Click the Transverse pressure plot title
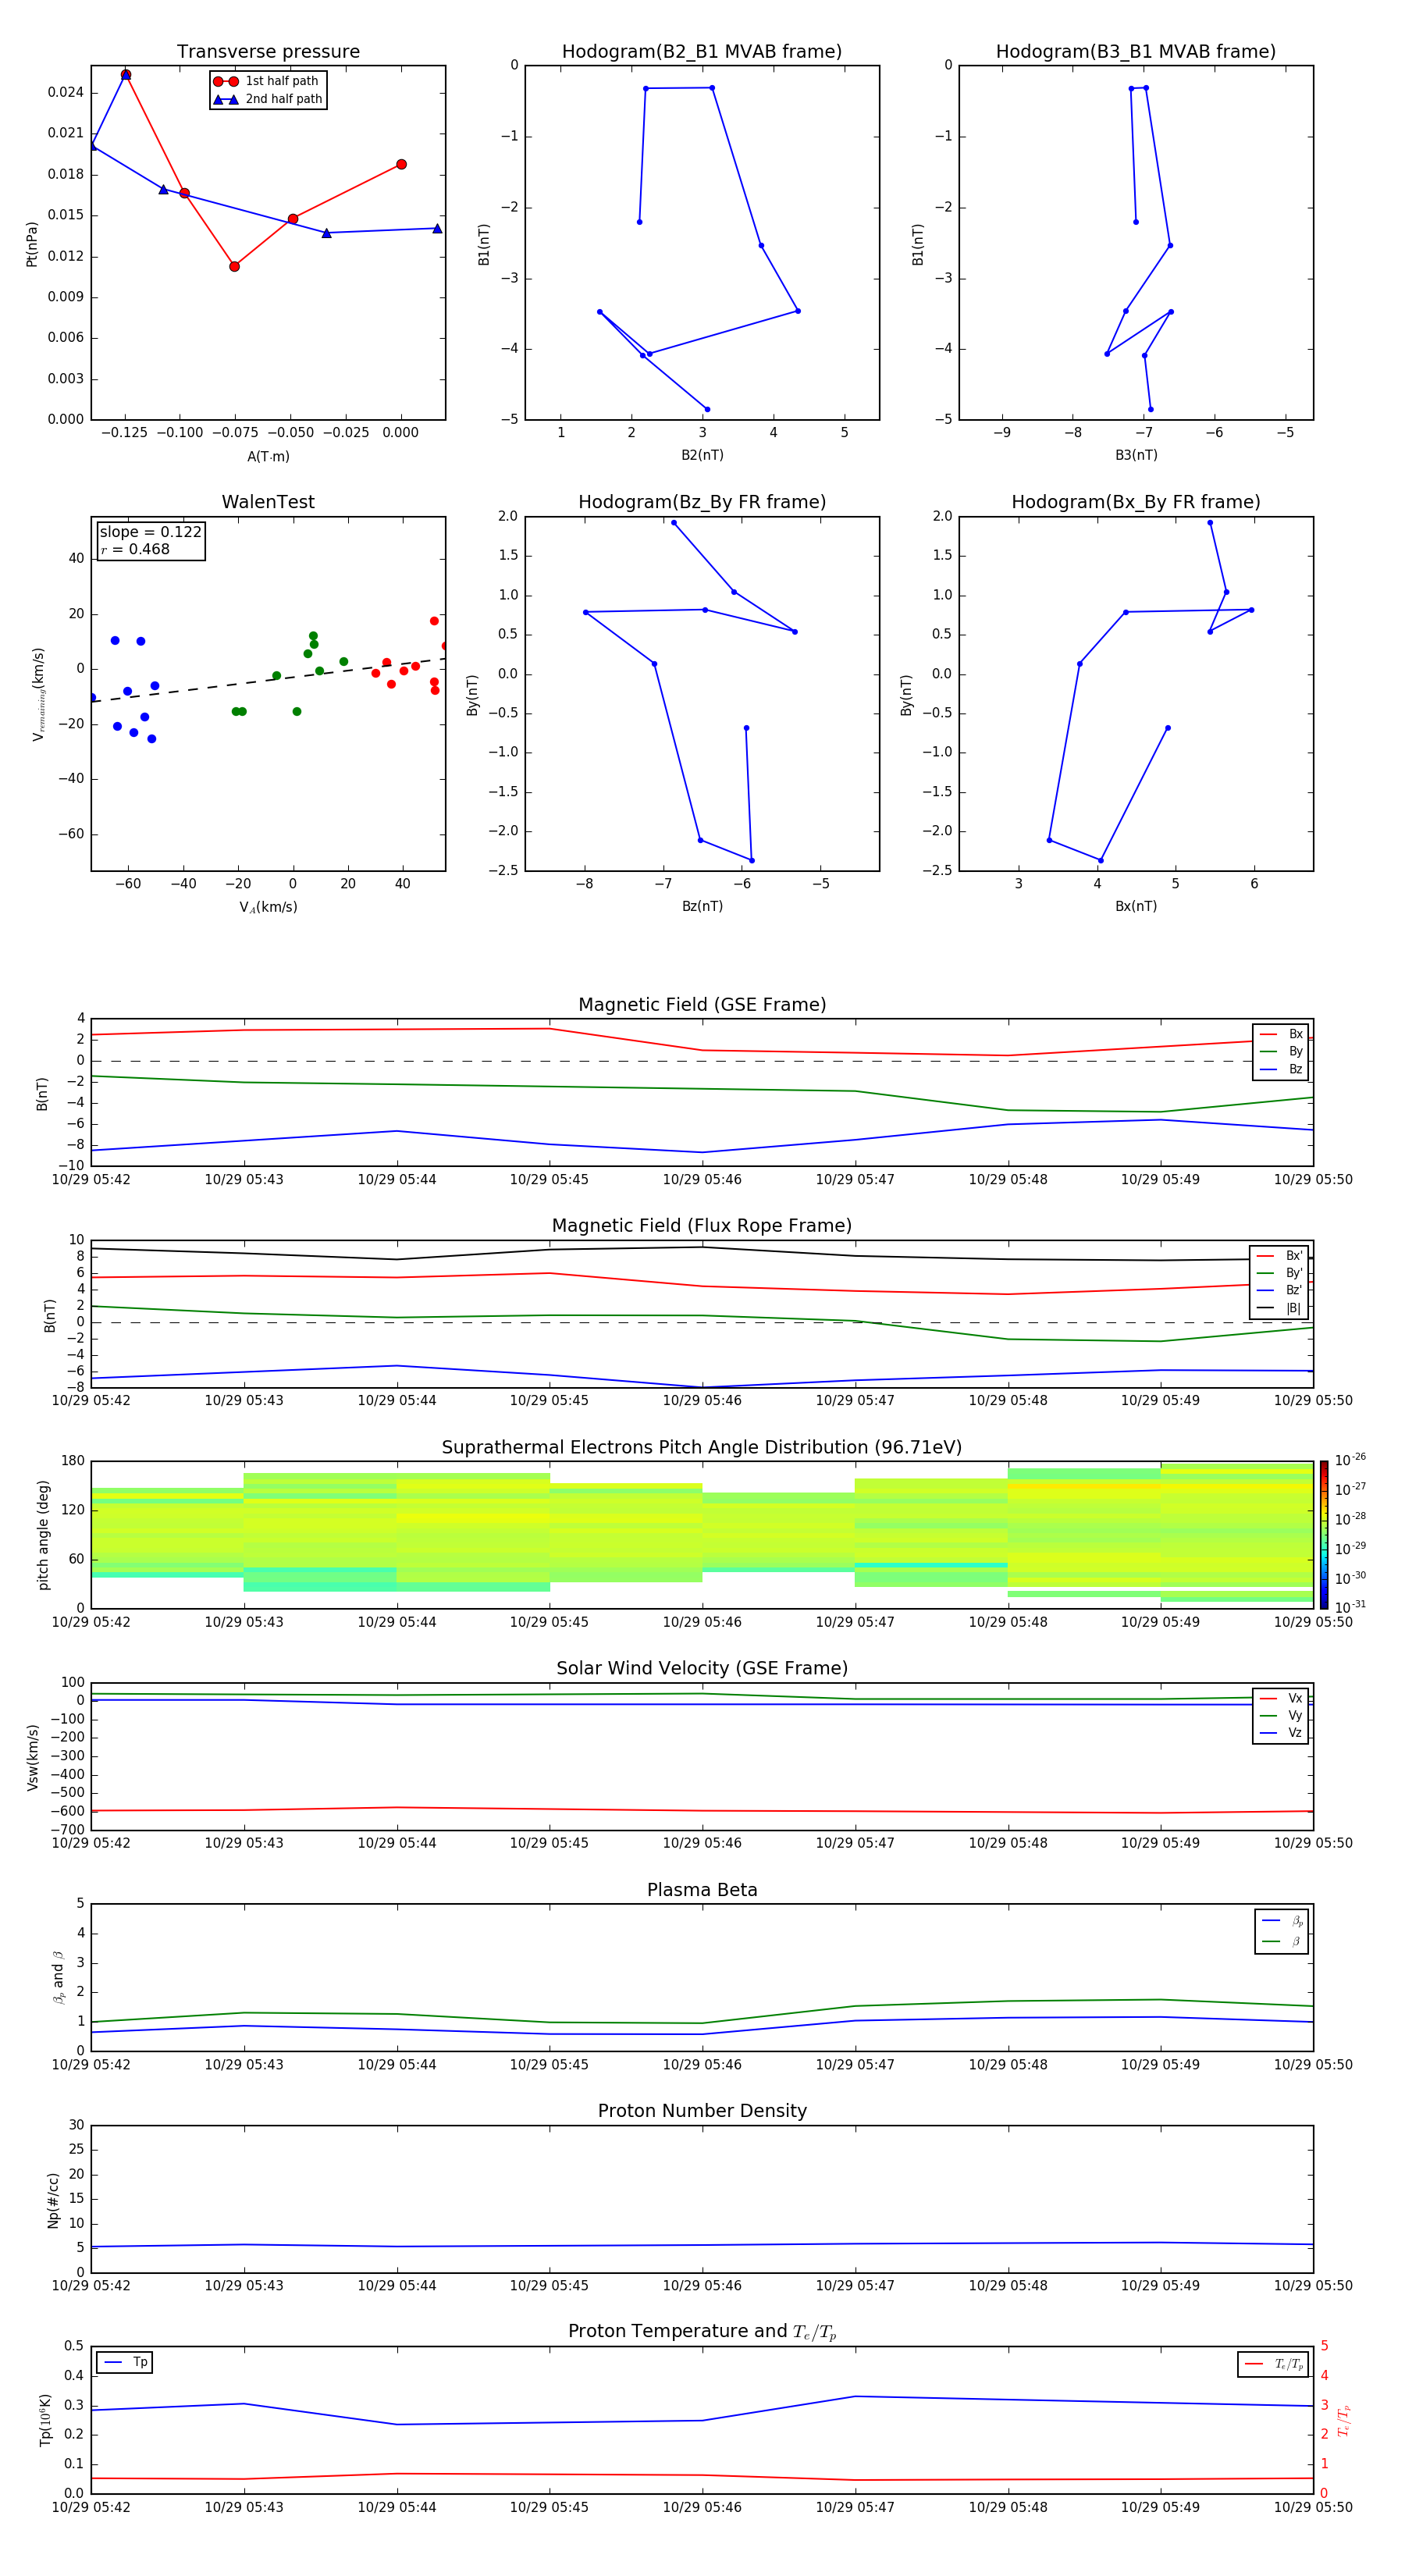This screenshot has height=2576, width=1405. pos(268,51)
